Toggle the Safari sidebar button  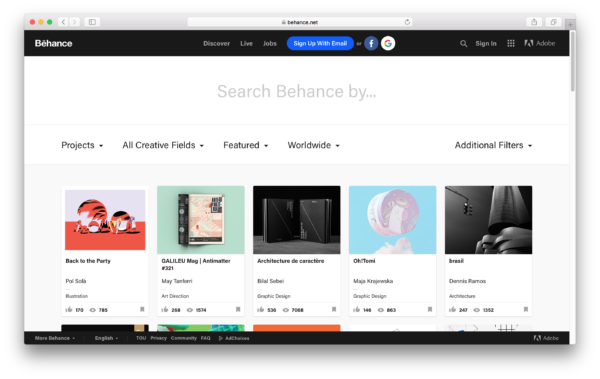coord(92,22)
